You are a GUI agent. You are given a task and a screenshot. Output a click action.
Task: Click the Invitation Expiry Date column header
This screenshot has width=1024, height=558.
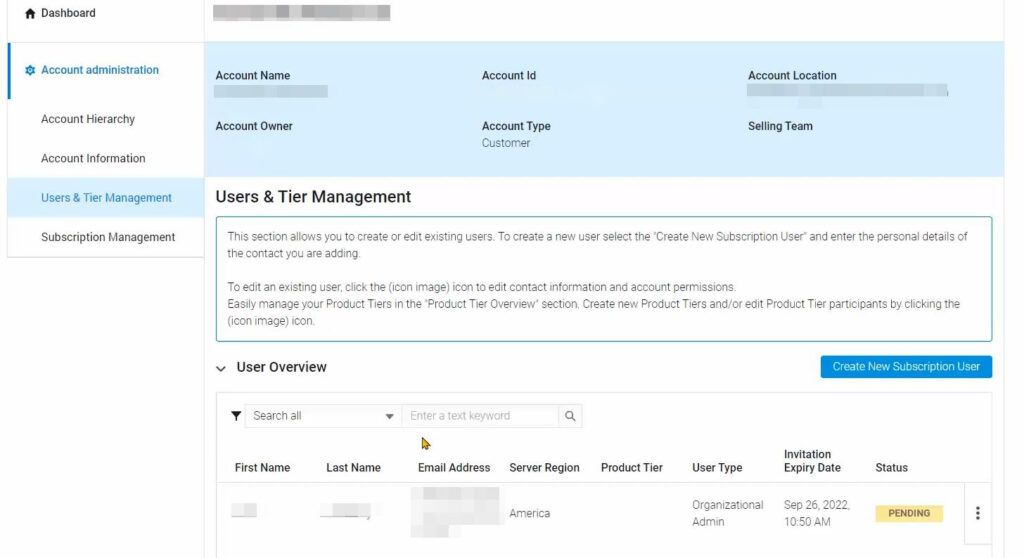coord(812,461)
